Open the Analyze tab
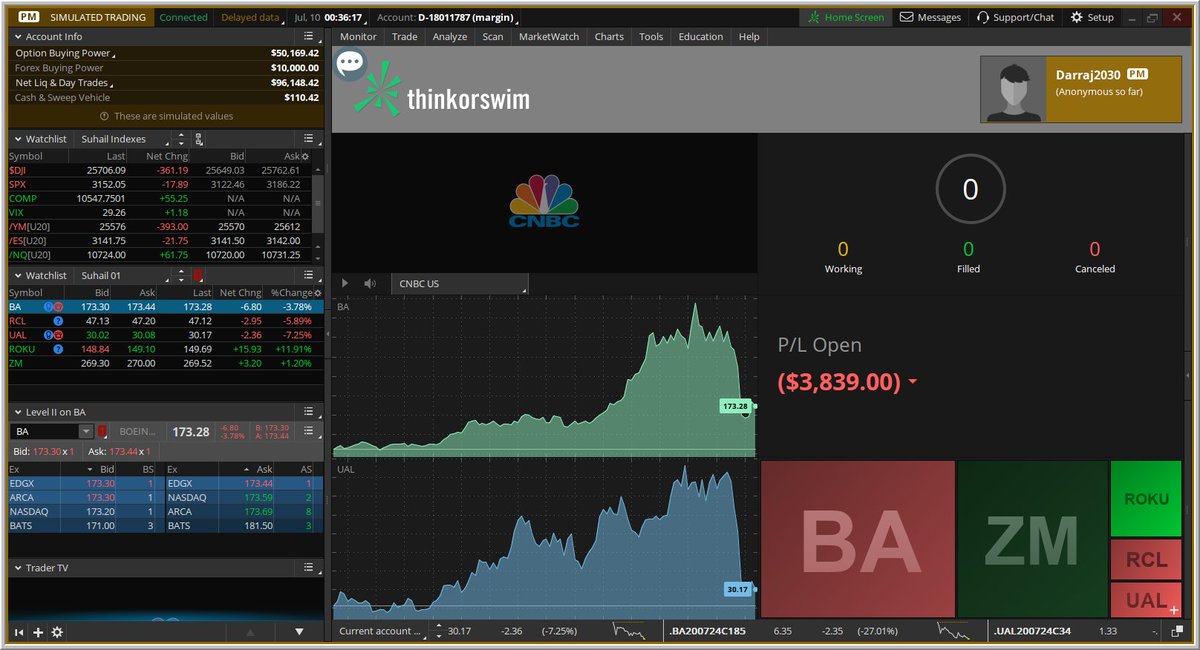The image size is (1200, 650). [x=450, y=37]
